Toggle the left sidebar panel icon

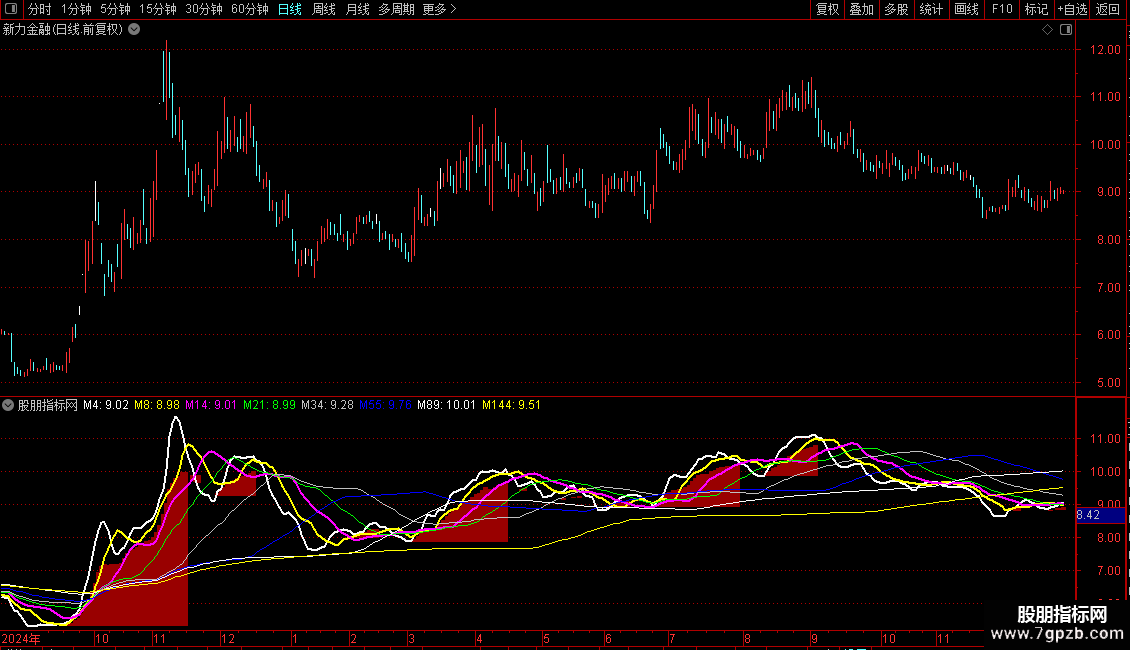(x=11, y=9)
